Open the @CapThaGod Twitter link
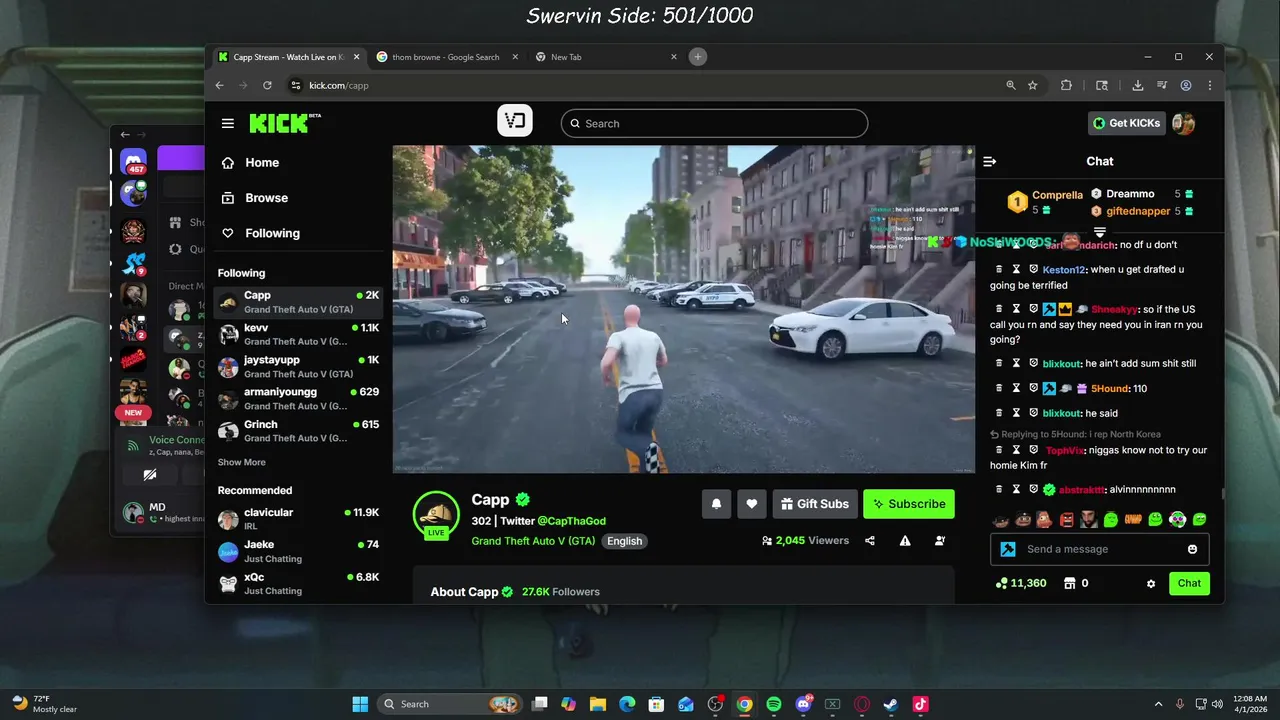1280x720 pixels. click(571, 521)
